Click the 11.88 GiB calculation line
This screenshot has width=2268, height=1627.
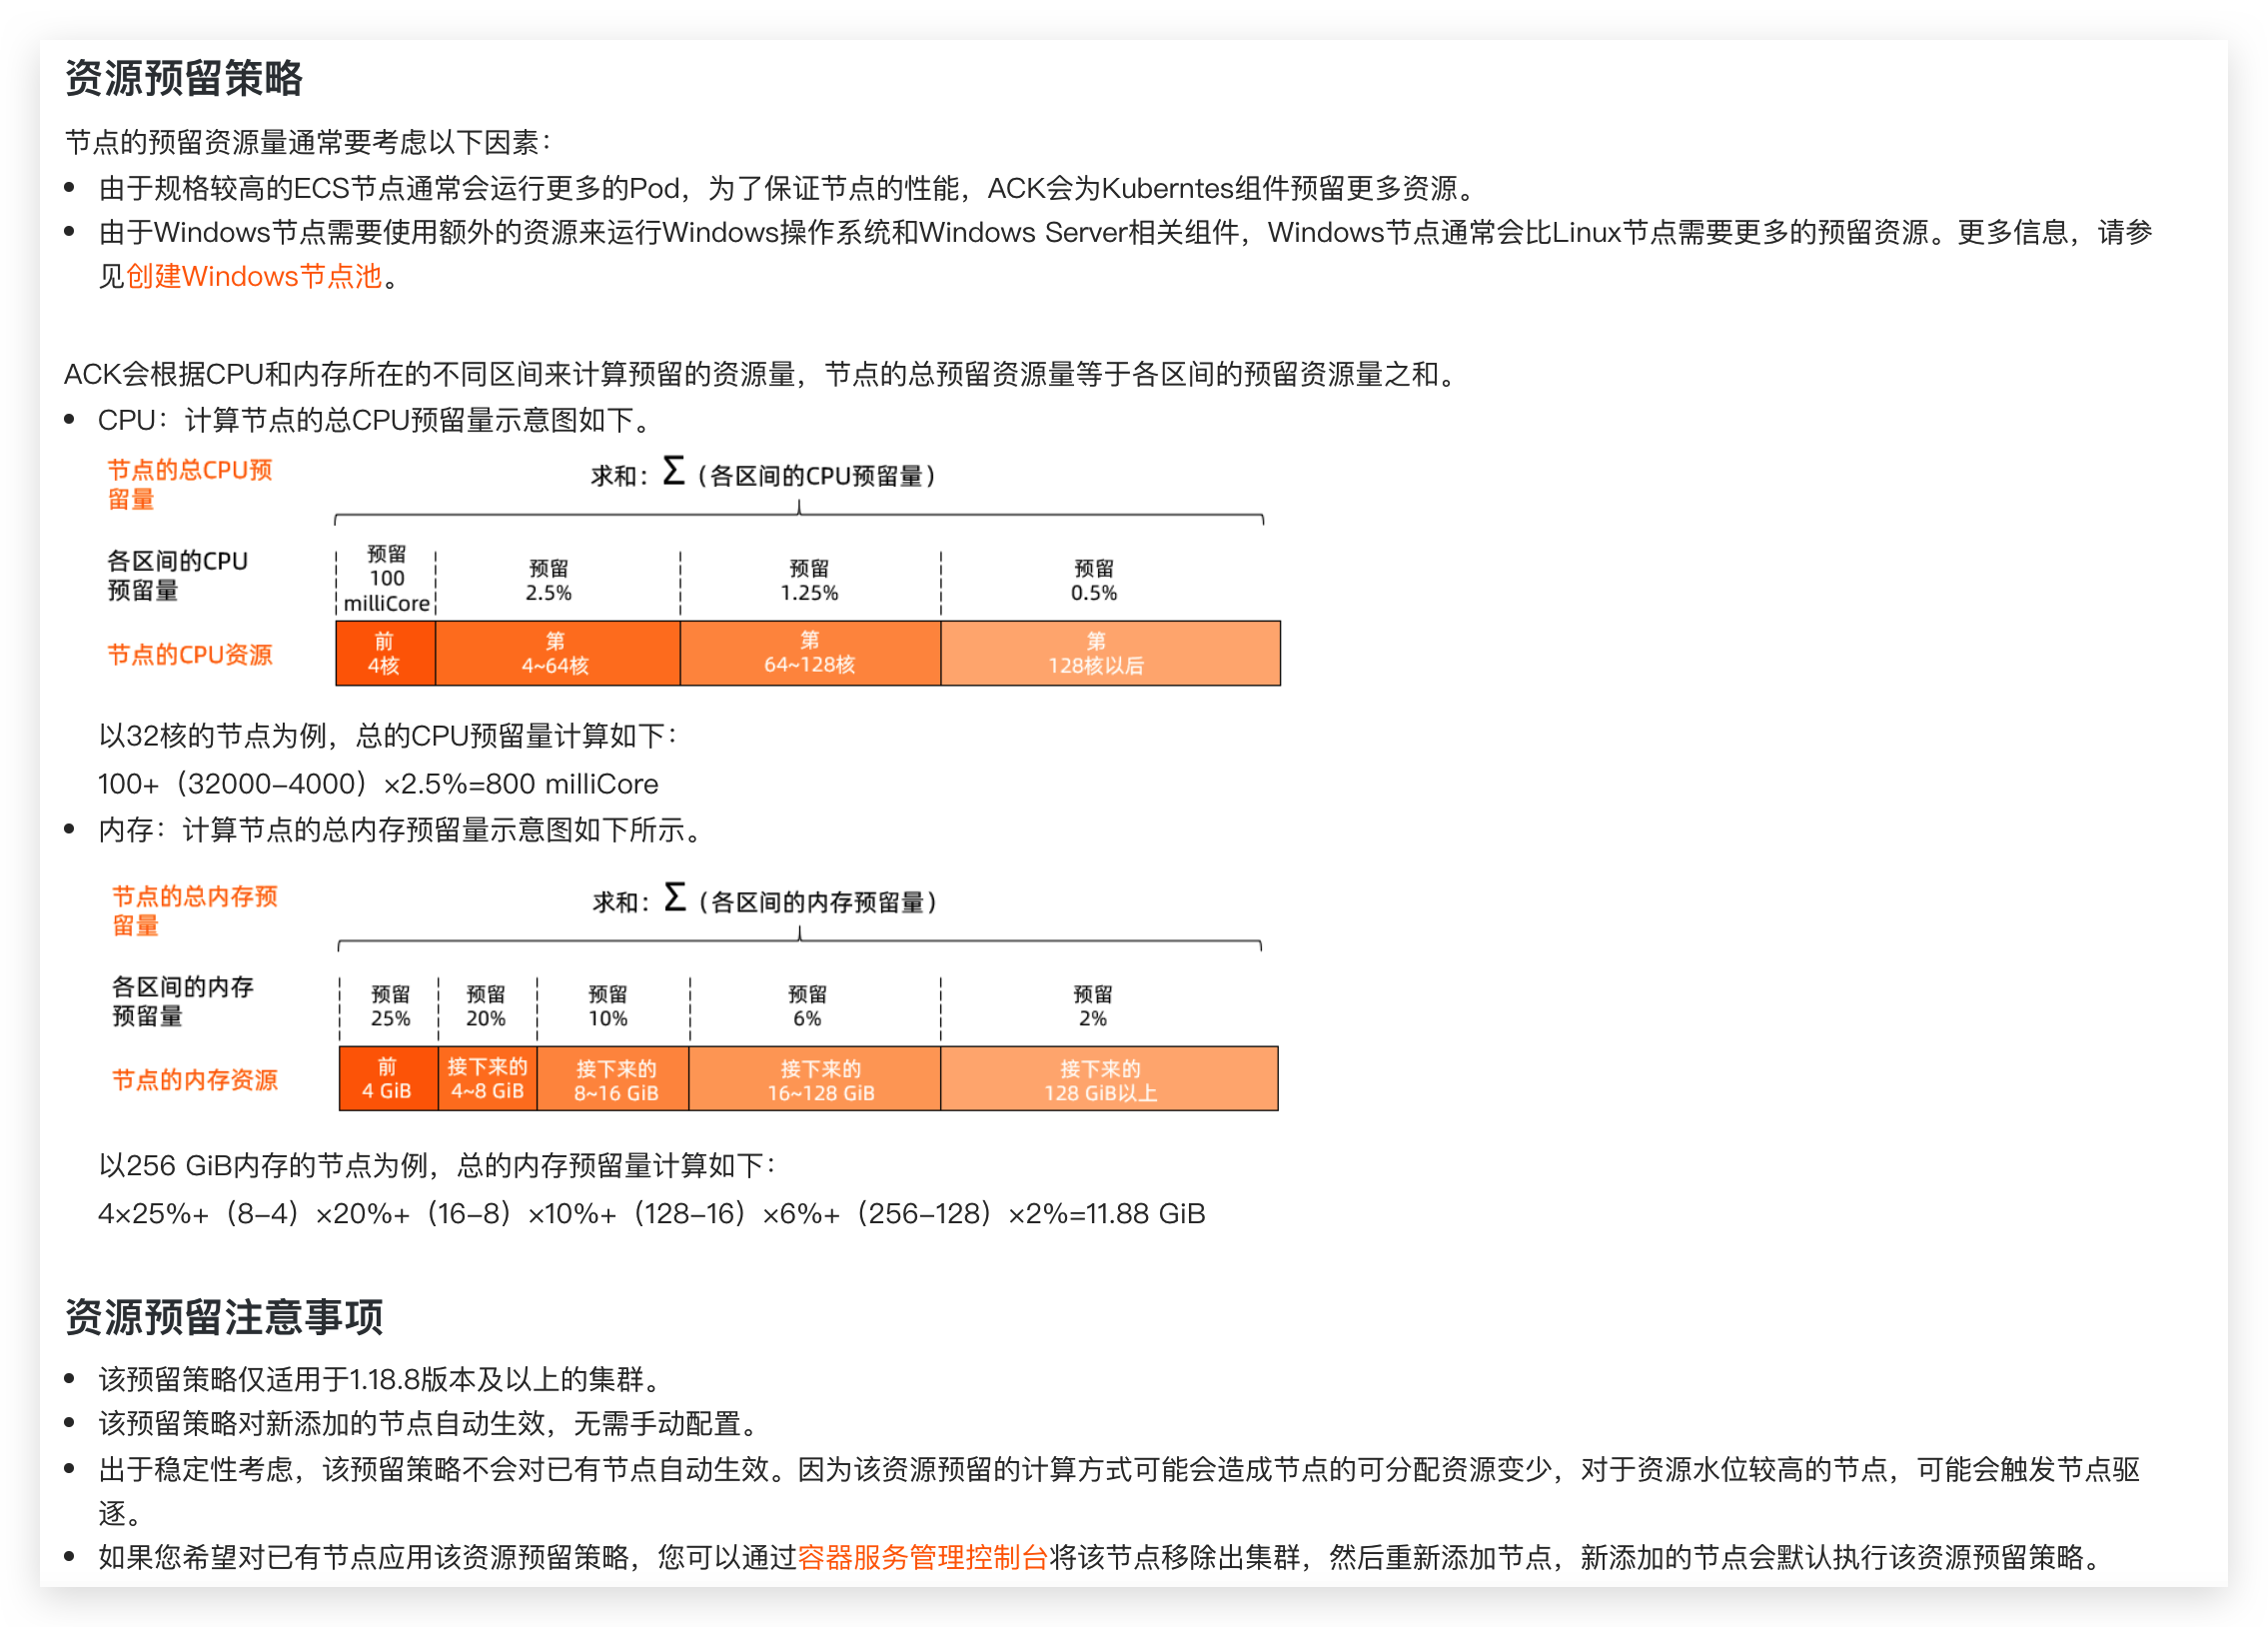[x=652, y=1213]
